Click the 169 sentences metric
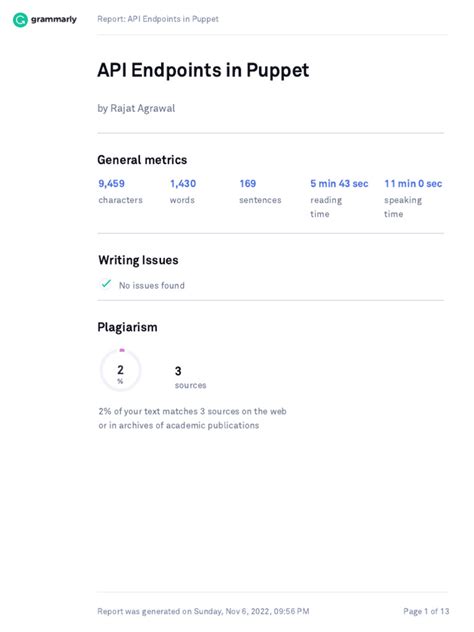The width and height of the screenshot is (474, 632). [x=260, y=191]
